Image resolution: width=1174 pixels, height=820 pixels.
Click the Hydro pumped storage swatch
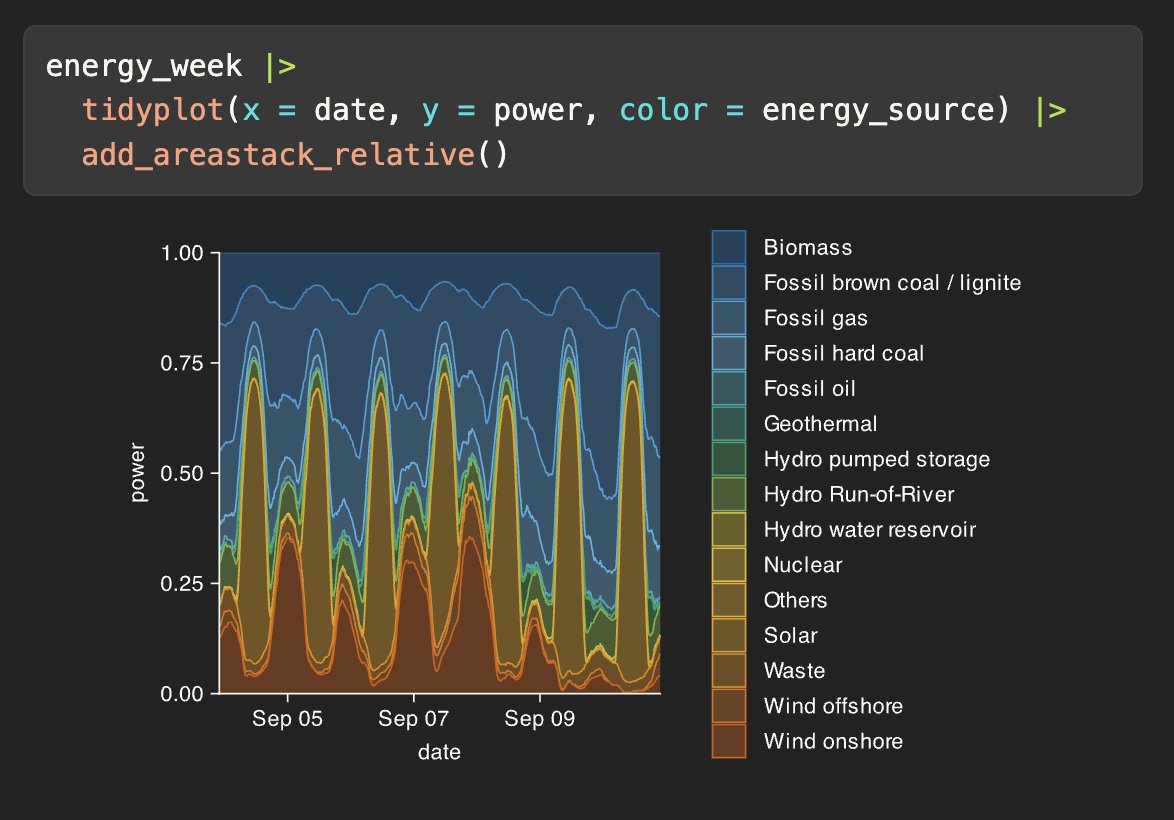pyautogui.click(x=729, y=459)
